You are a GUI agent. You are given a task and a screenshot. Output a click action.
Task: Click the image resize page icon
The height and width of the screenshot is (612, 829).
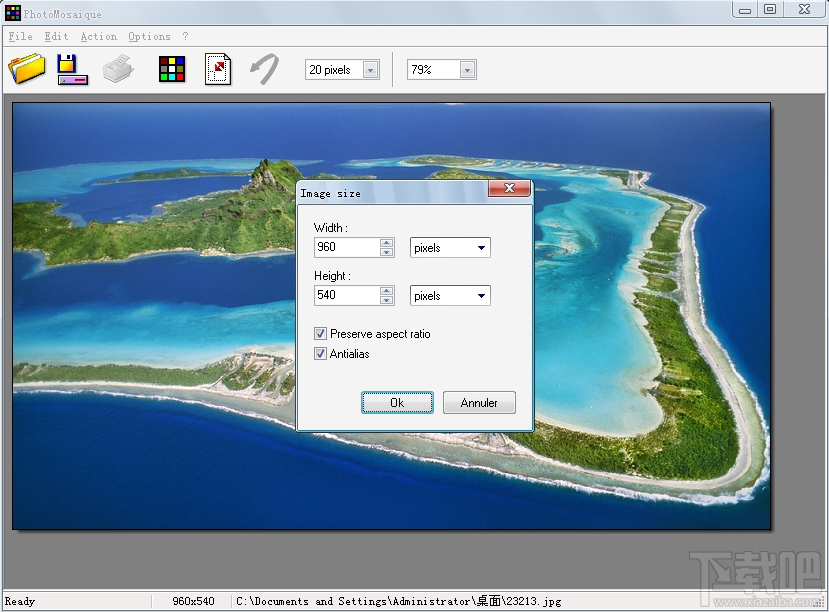pos(218,69)
